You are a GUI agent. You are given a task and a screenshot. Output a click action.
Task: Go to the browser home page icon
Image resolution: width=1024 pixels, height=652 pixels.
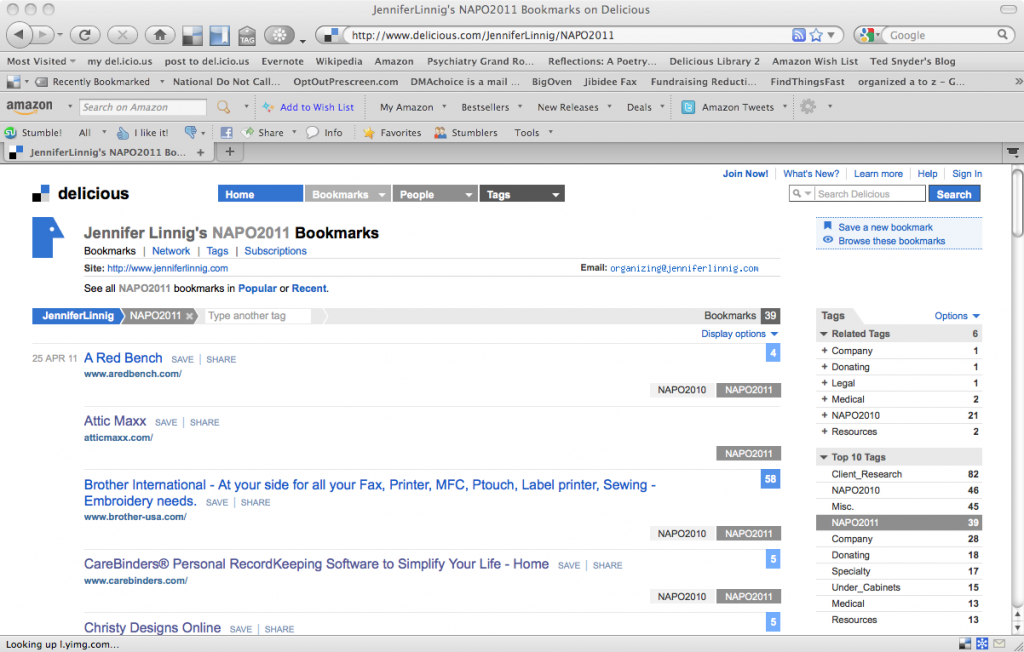tap(160, 35)
